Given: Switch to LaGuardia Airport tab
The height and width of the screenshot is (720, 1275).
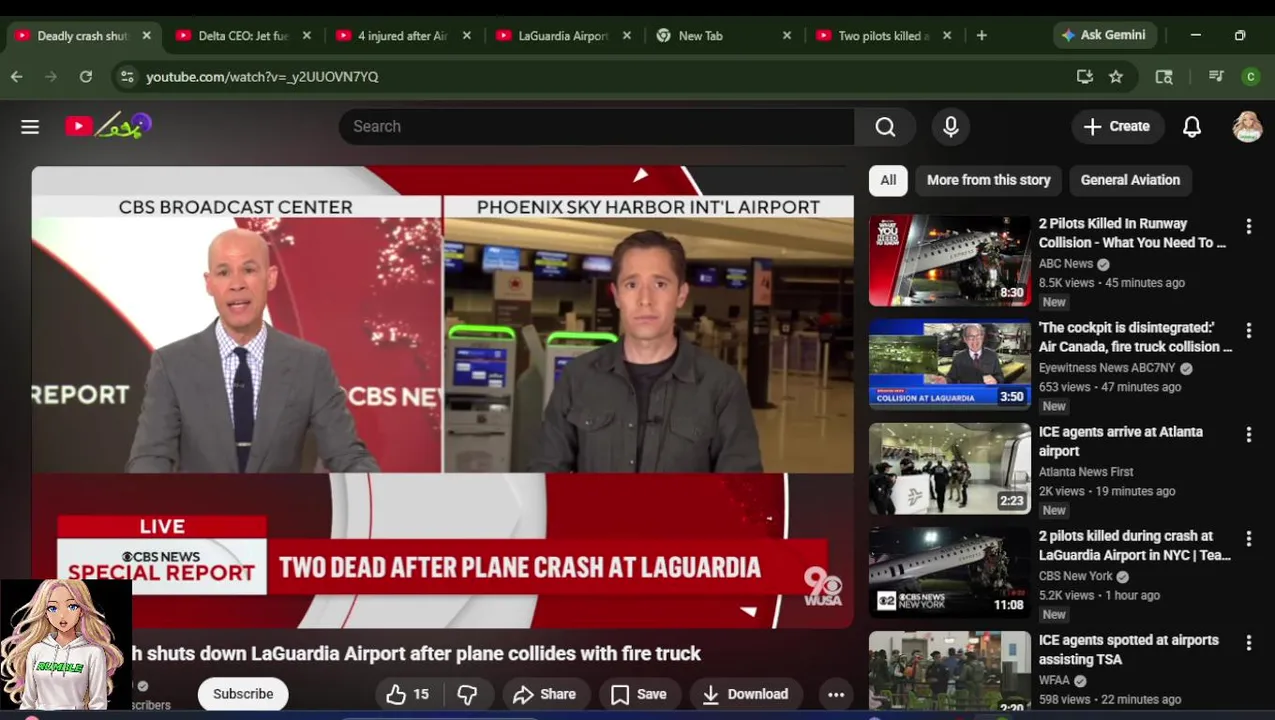Looking at the screenshot, I should click(563, 36).
